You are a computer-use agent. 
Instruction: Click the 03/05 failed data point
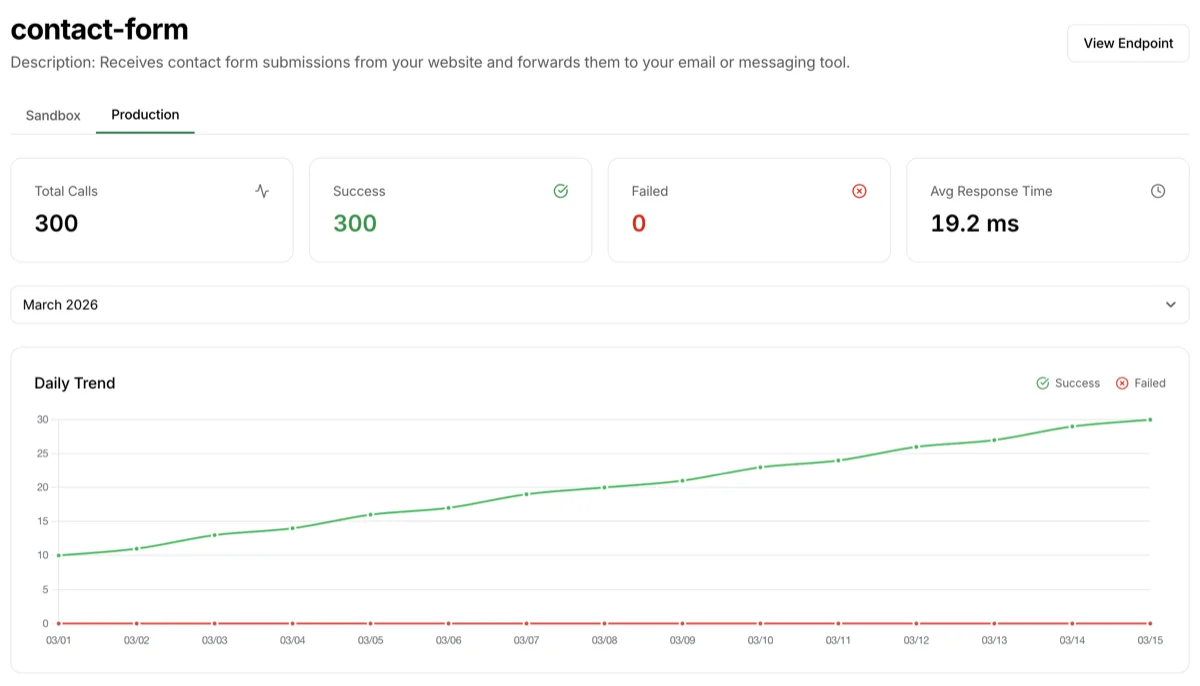(370, 623)
